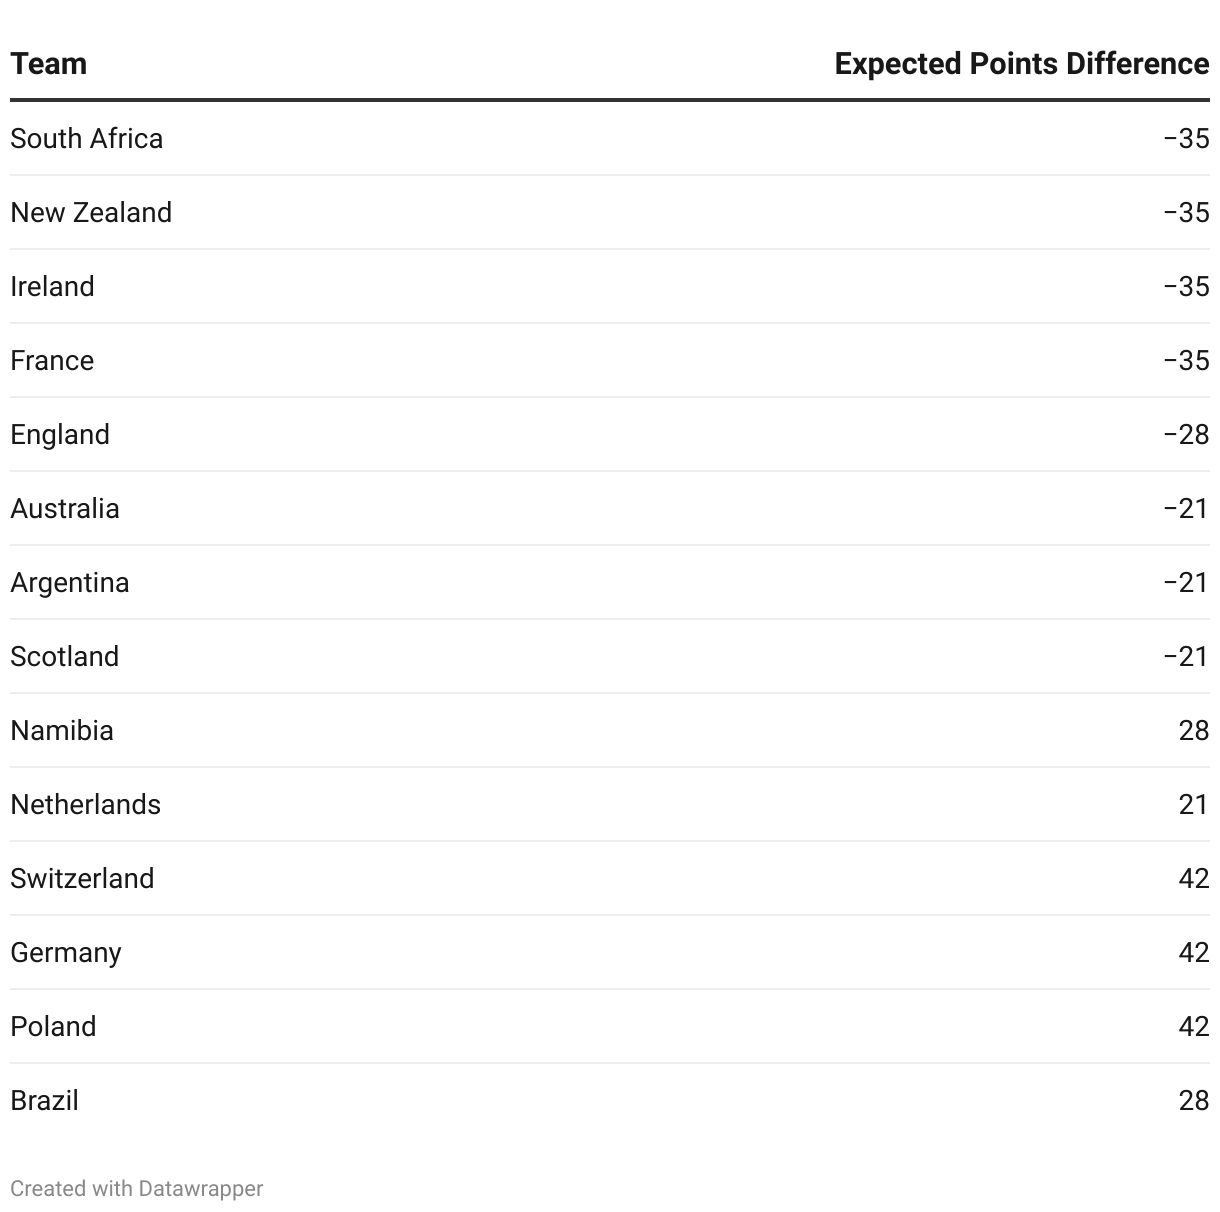This screenshot has height=1212, width=1220.
Task: Click the Netherlands team name
Action: pyautogui.click(x=86, y=804)
